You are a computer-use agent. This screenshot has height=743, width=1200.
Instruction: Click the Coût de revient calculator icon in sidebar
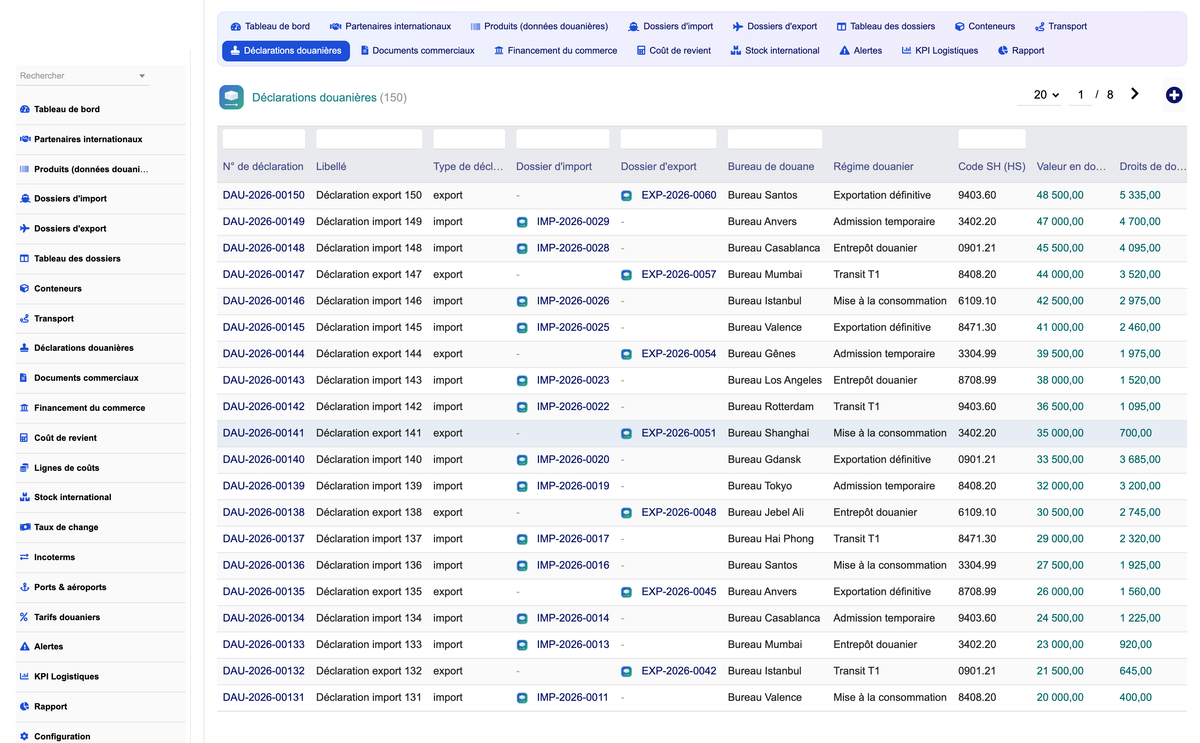(x=25, y=438)
